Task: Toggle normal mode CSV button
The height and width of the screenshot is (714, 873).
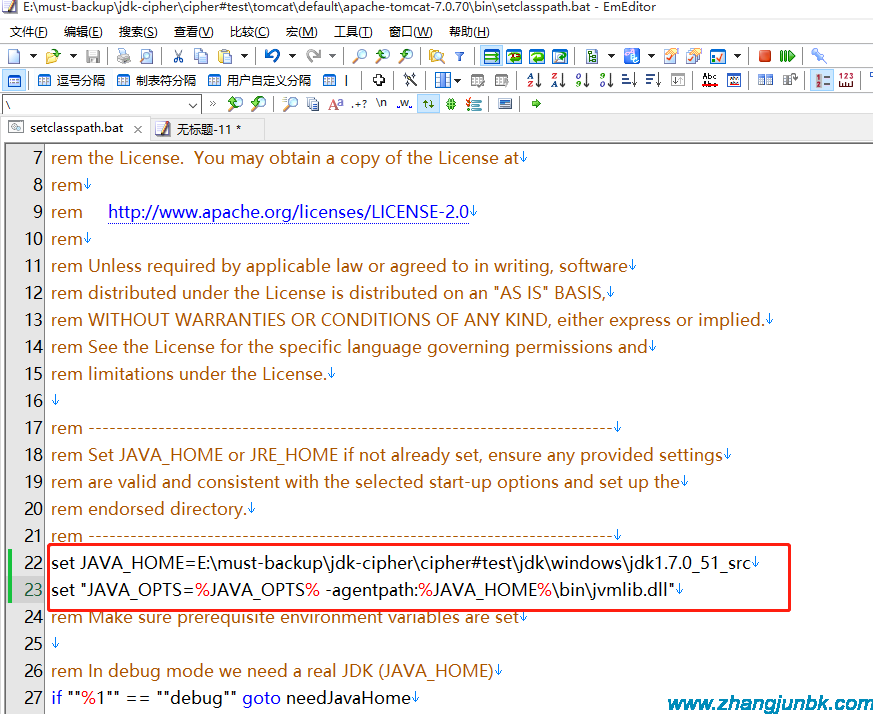Action: (x=14, y=81)
